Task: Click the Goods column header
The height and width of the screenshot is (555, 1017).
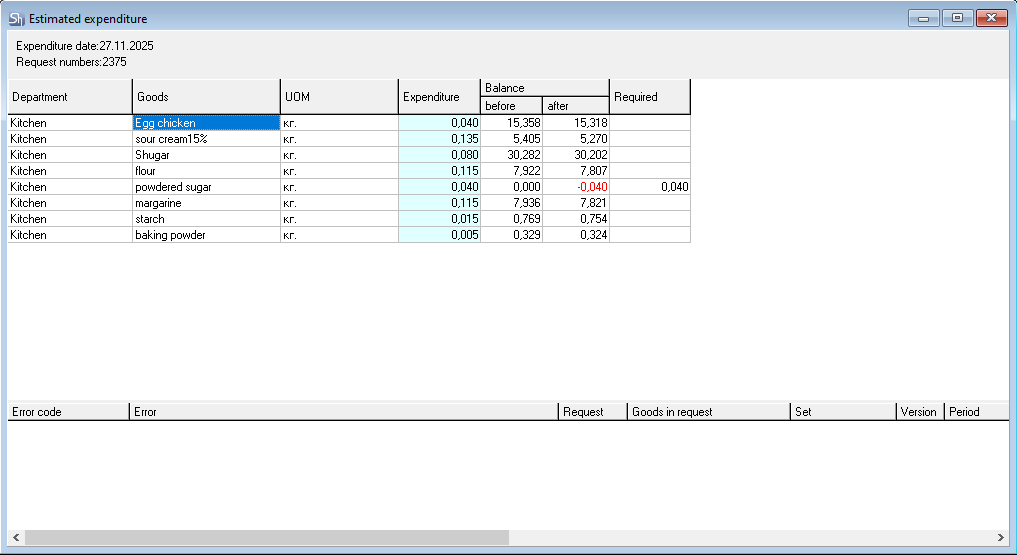Action: click(x=206, y=97)
